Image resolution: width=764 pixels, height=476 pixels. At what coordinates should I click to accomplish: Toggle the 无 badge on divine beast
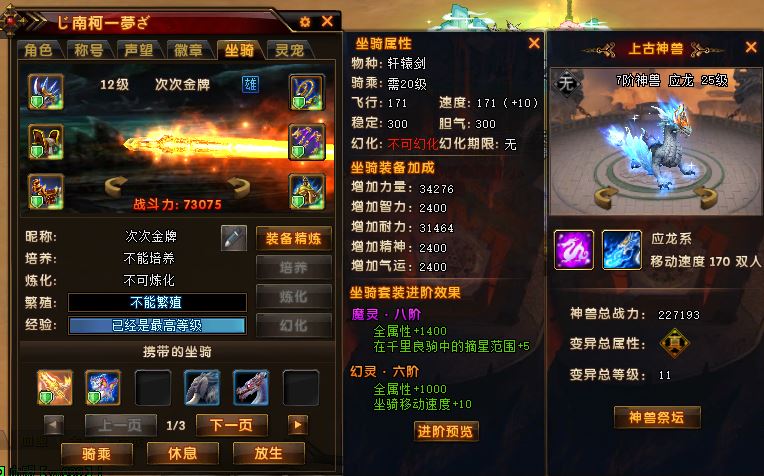click(565, 84)
